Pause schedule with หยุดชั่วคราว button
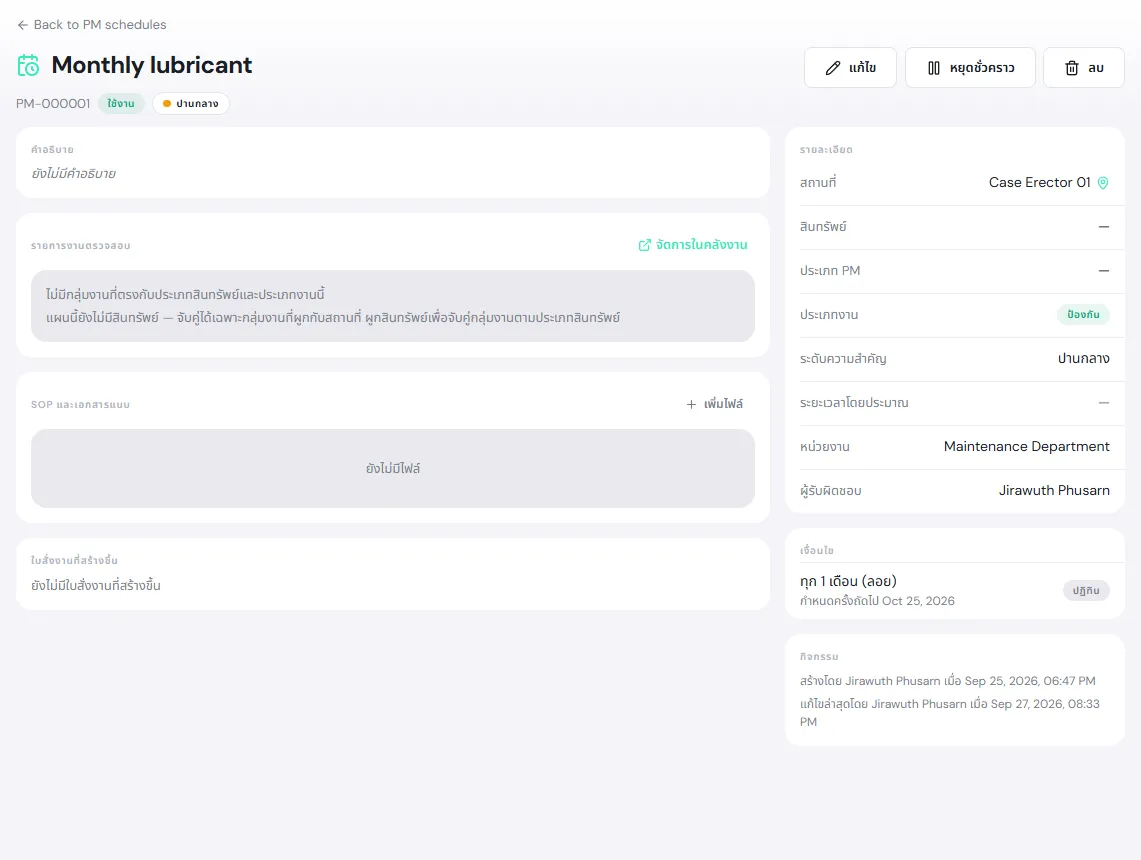 [970, 68]
